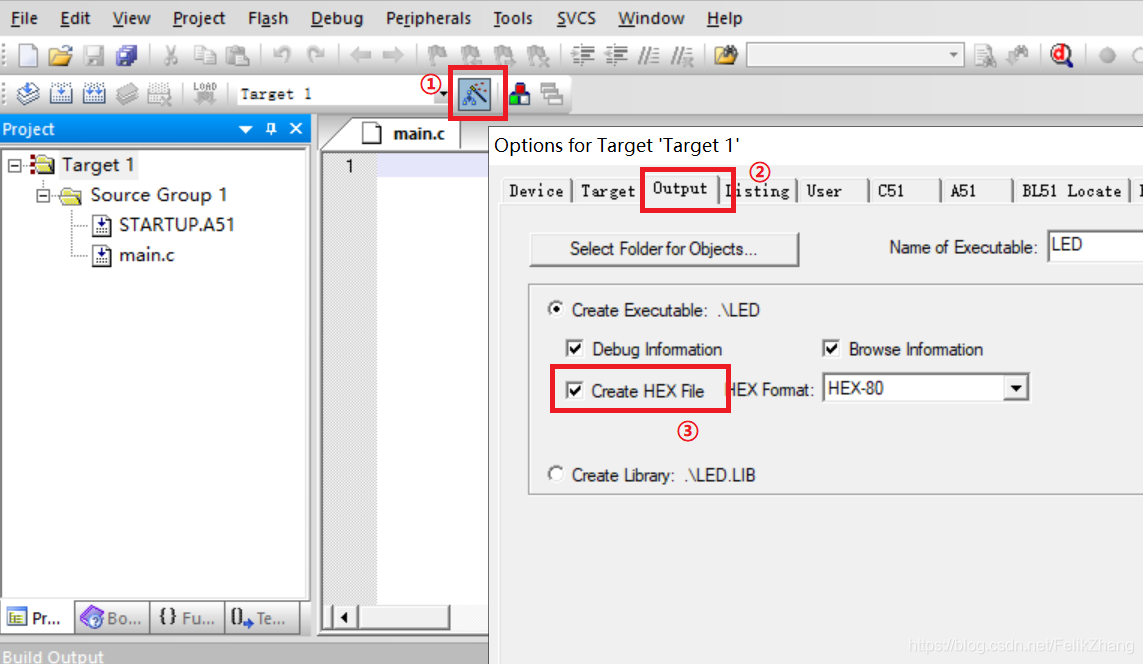Open the Peripherals menu
The height and width of the screenshot is (664, 1143).
coord(428,18)
